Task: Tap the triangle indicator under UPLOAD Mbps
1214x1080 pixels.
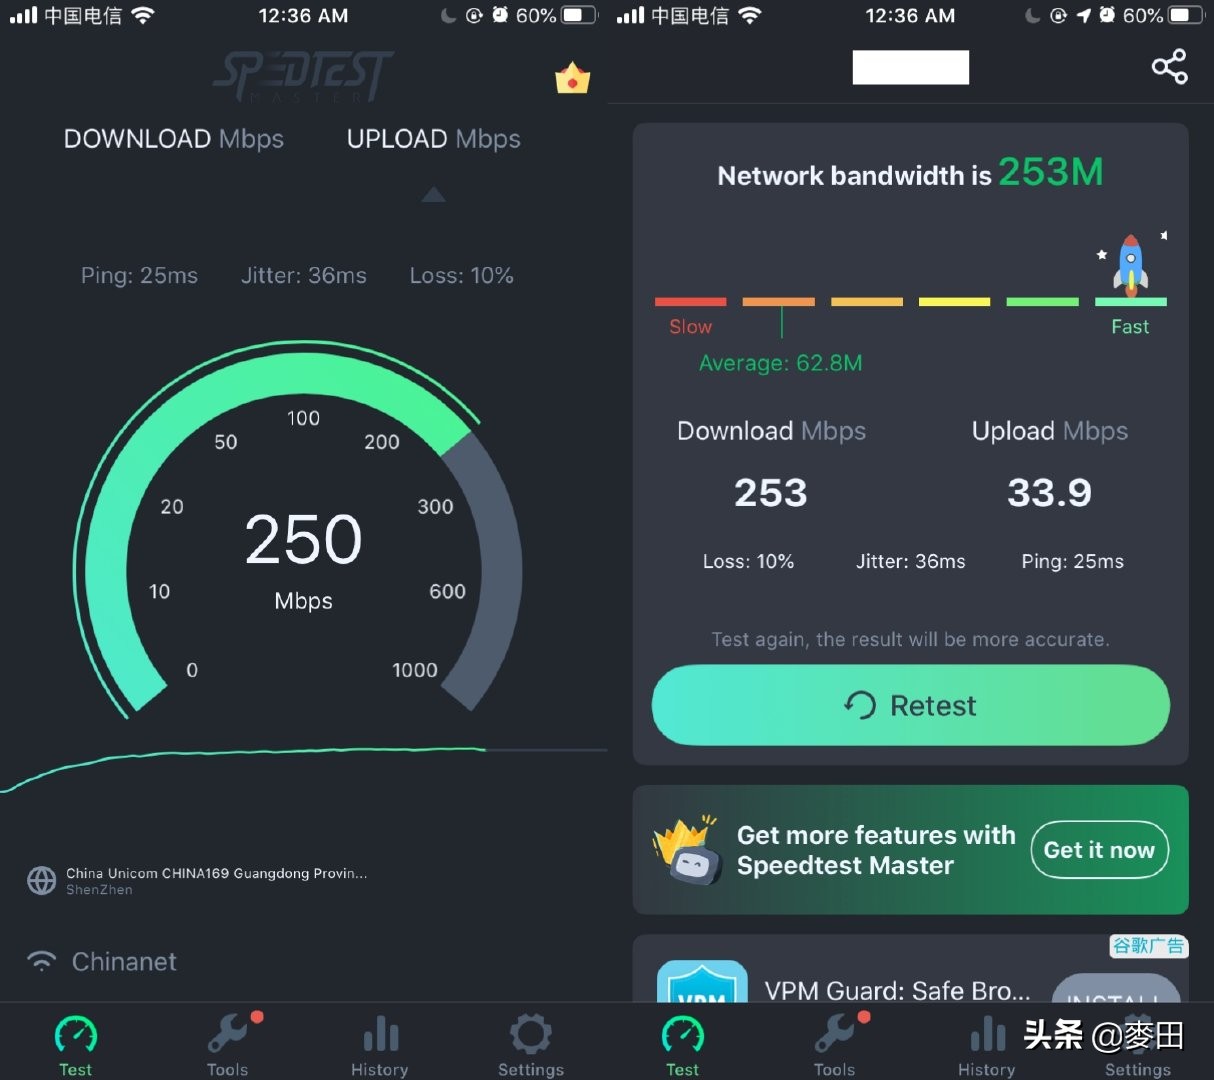Action: pyautogui.click(x=433, y=194)
